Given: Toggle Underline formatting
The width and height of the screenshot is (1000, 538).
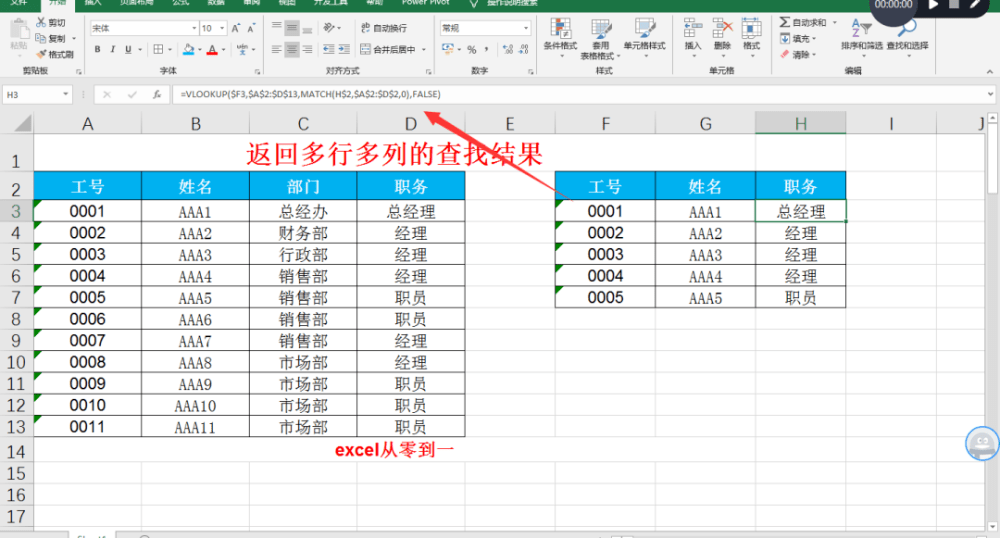Looking at the screenshot, I should 128,49.
